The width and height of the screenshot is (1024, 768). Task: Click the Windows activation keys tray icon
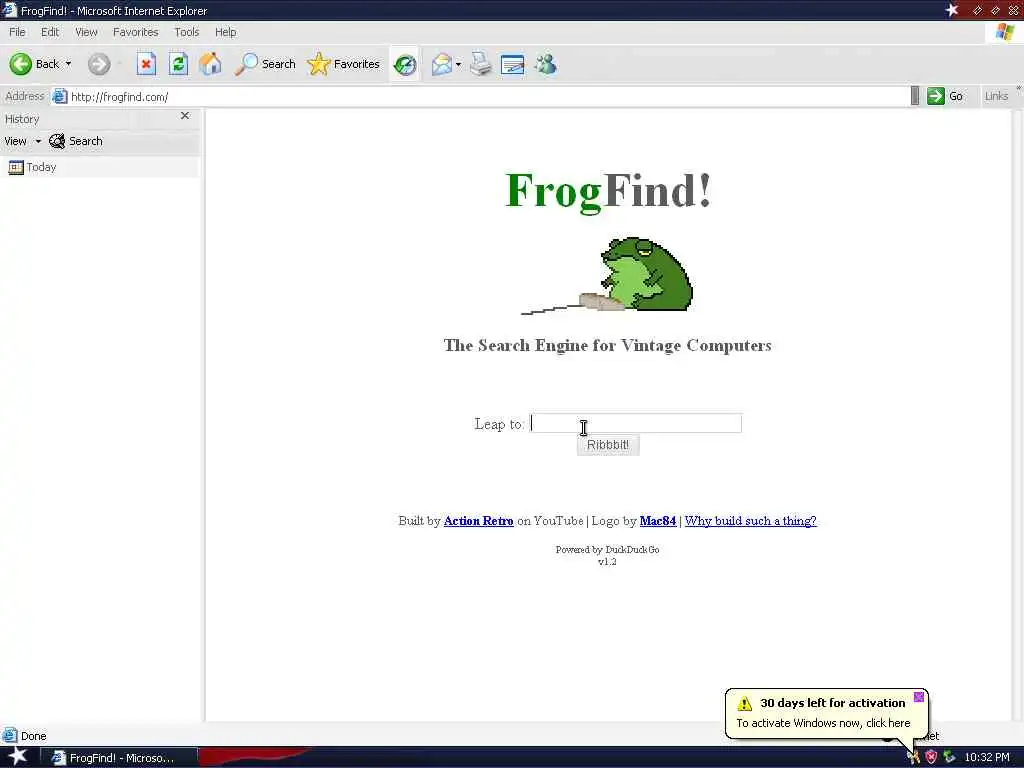tap(913, 758)
